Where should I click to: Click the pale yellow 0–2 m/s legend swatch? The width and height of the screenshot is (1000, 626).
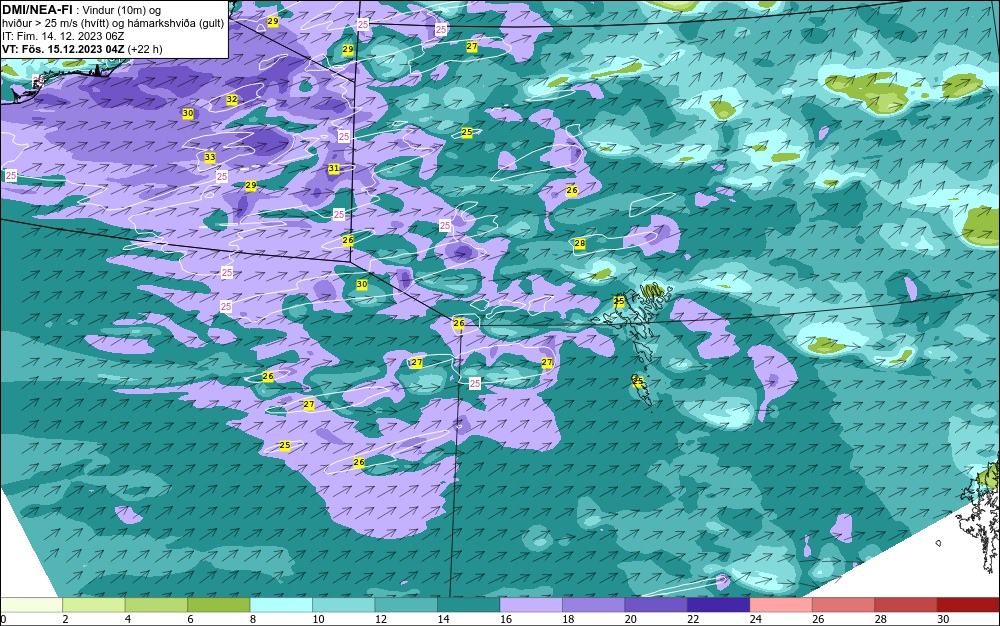tap(31, 605)
